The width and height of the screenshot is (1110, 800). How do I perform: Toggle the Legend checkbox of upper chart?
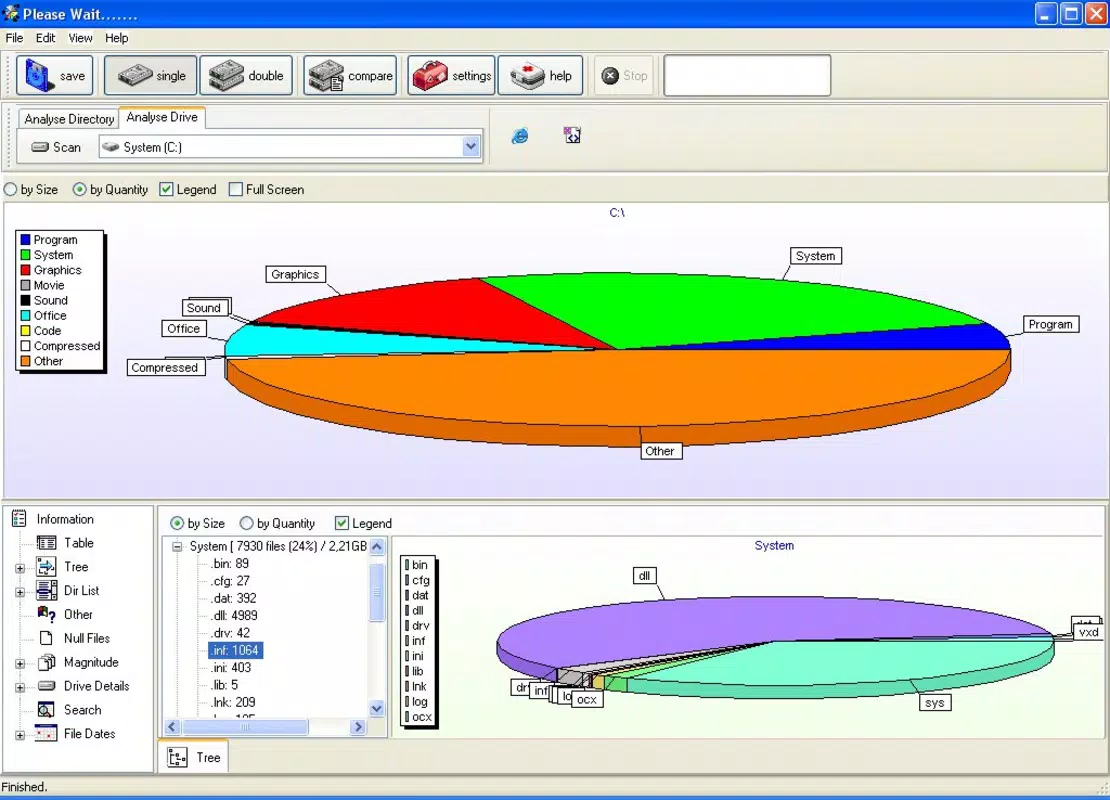[x=166, y=190]
